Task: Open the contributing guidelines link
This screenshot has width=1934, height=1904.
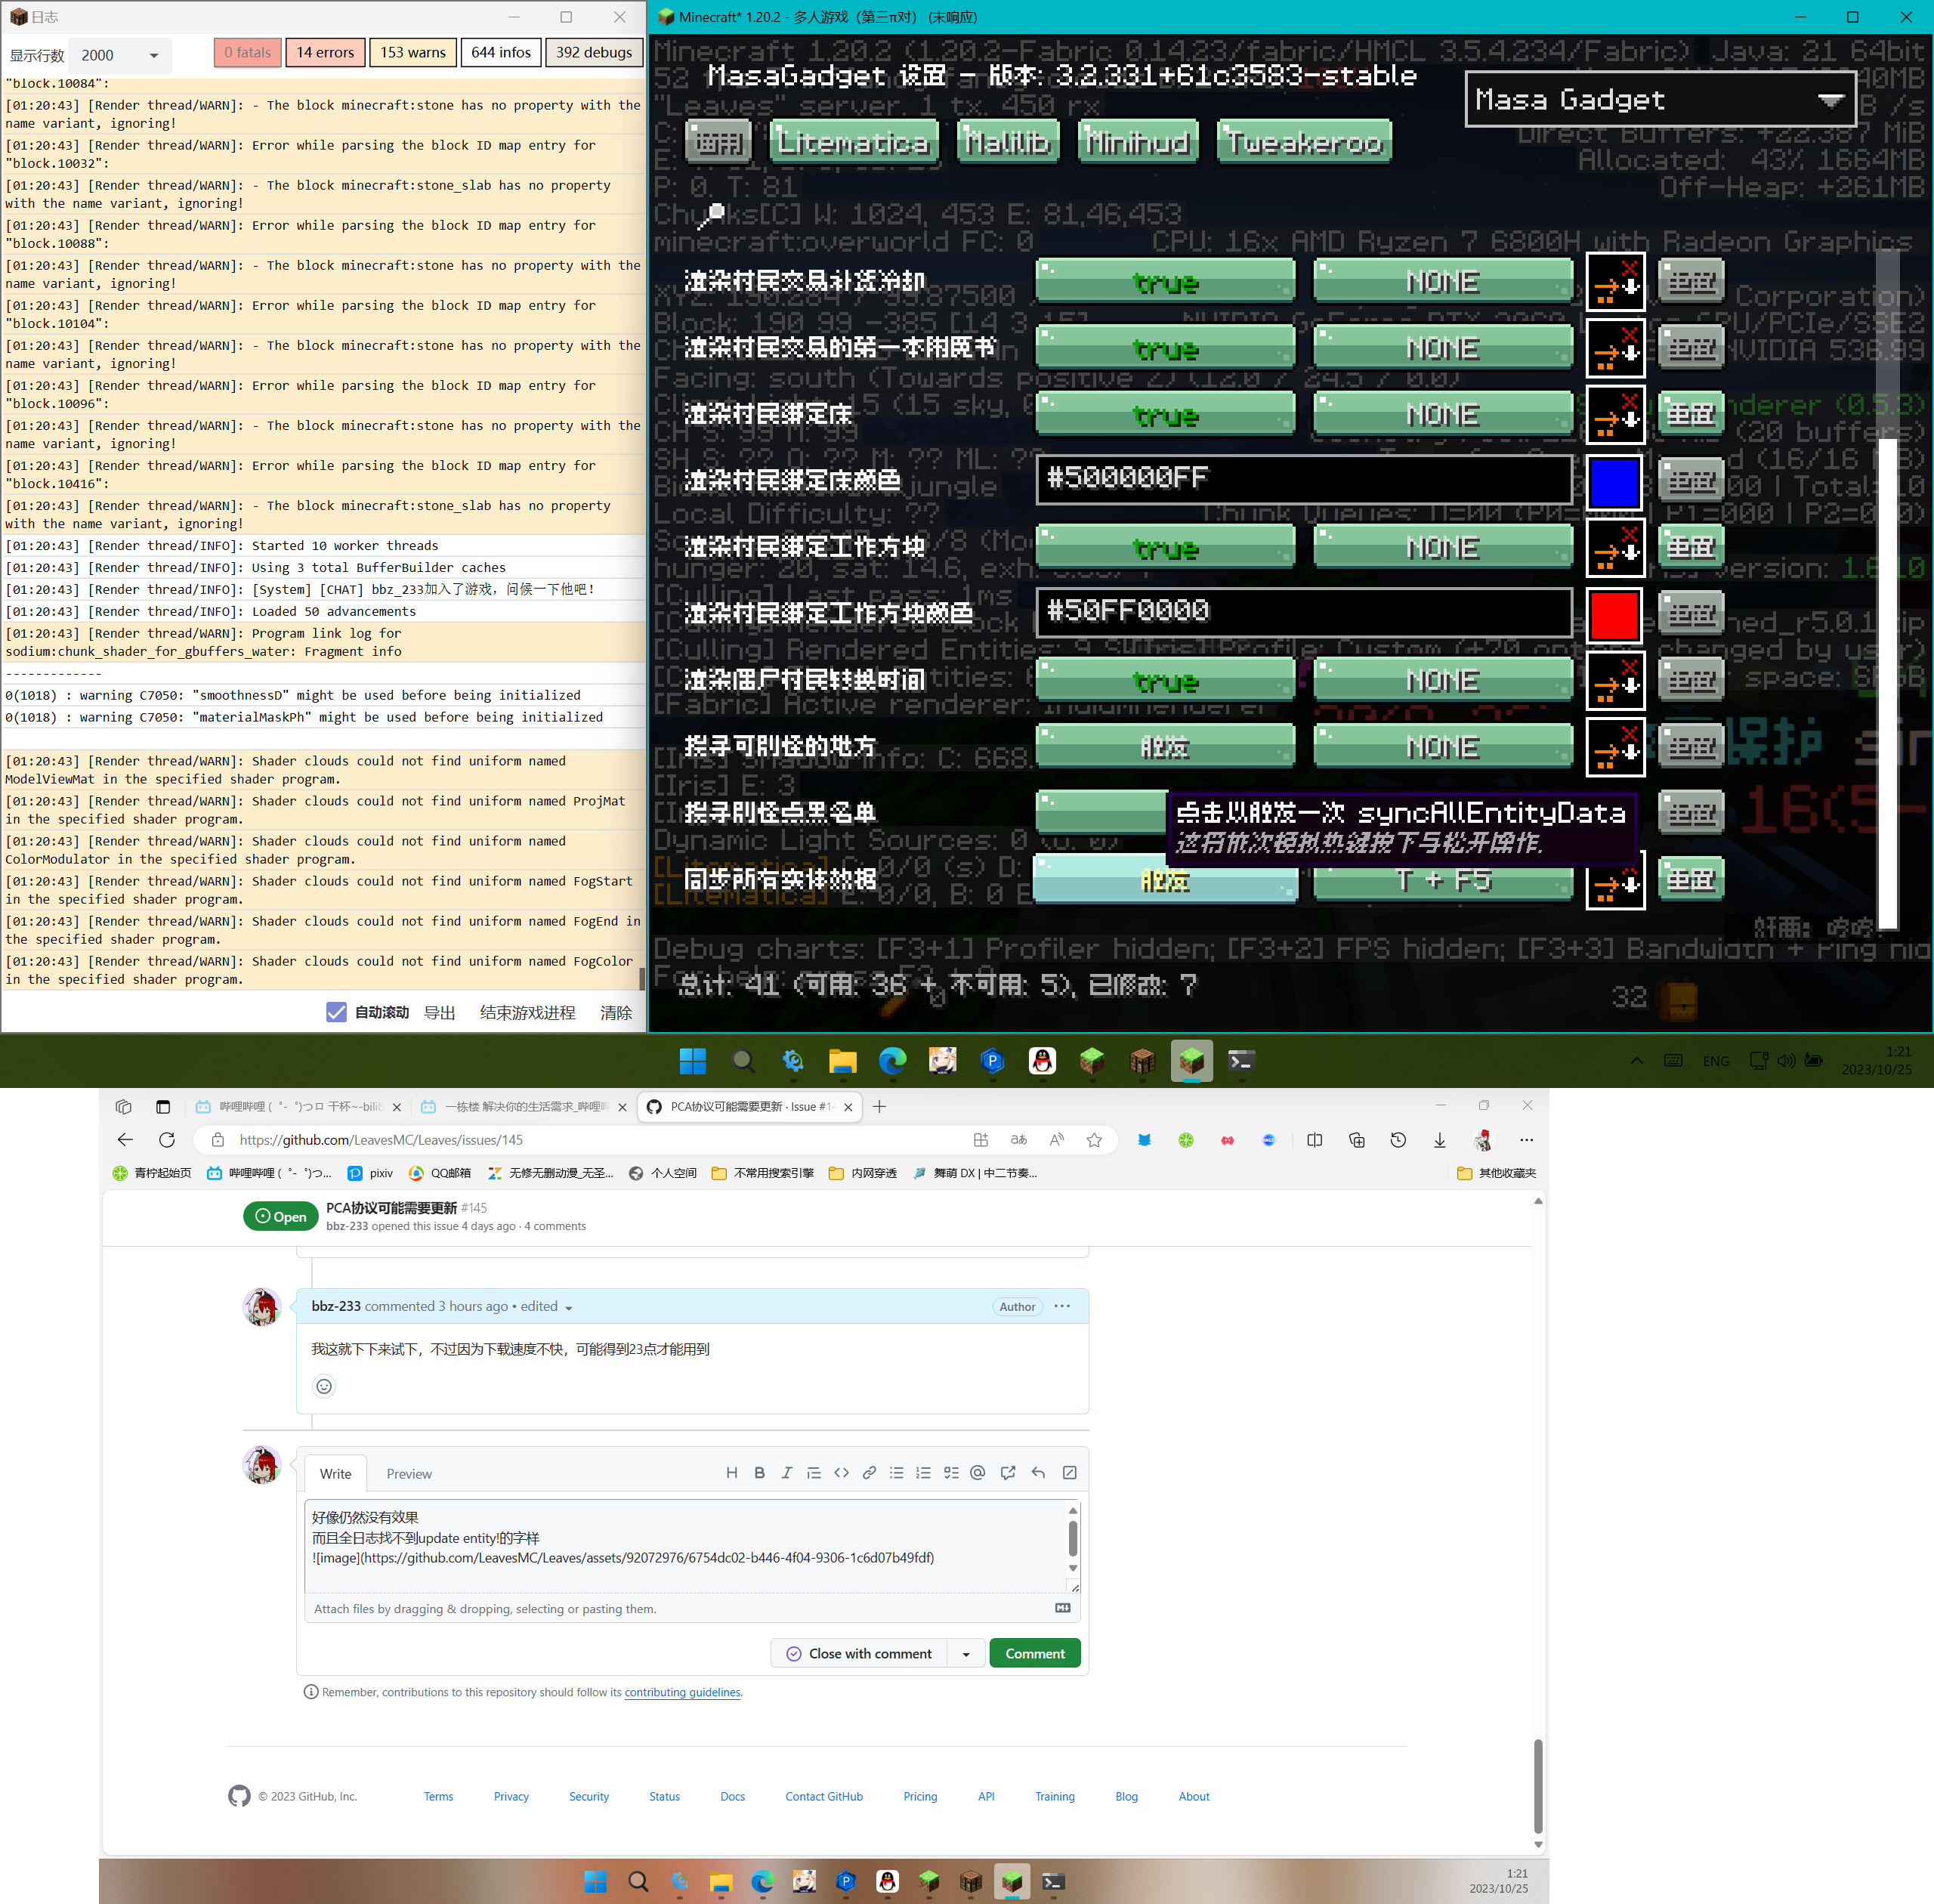Action: (x=682, y=1692)
